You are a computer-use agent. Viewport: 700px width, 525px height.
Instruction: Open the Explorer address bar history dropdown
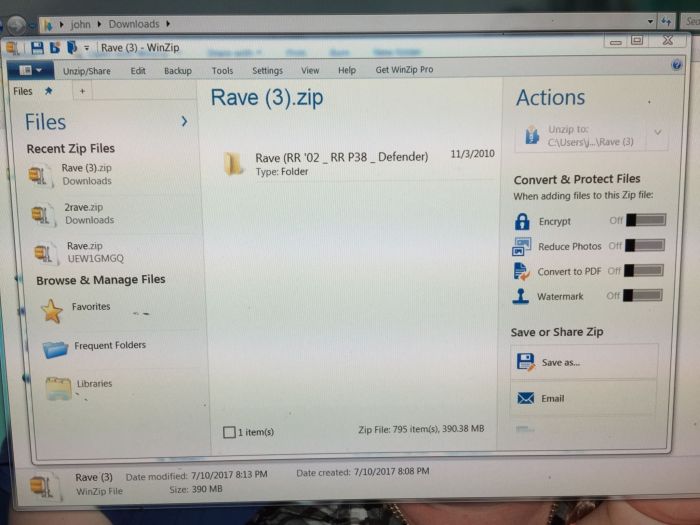point(650,21)
